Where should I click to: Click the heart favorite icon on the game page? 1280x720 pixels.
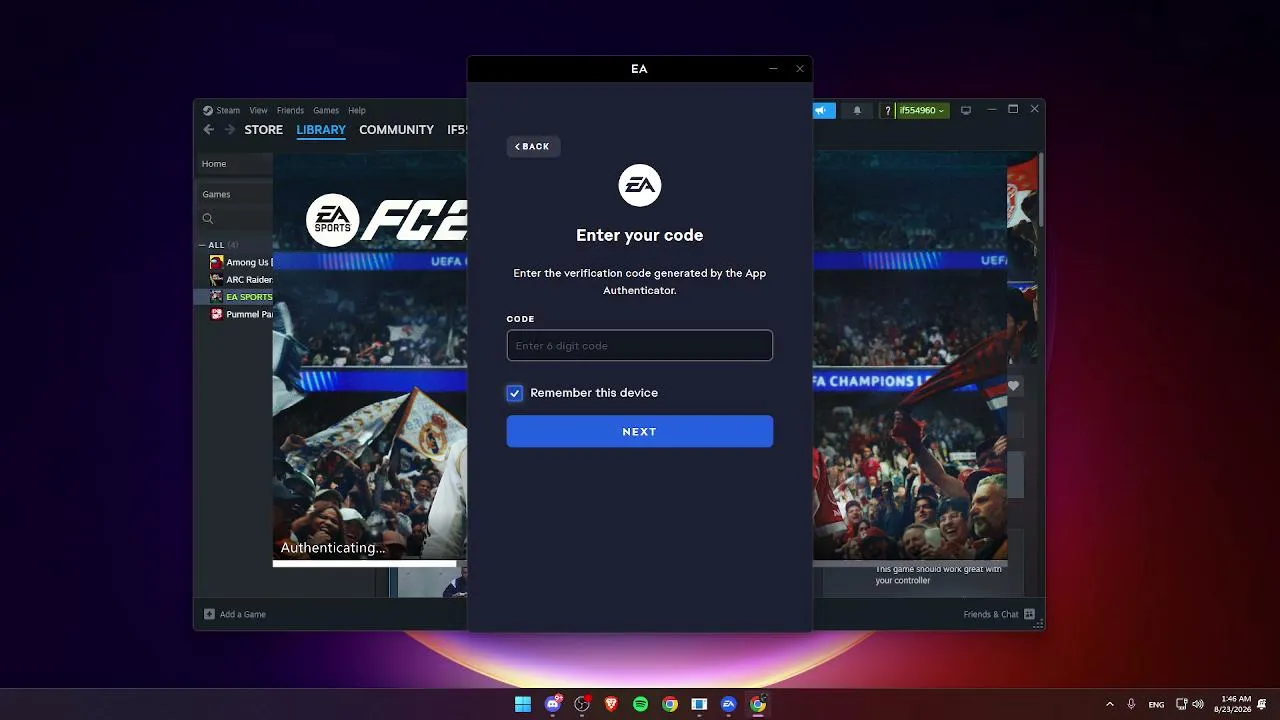(1013, 386)
